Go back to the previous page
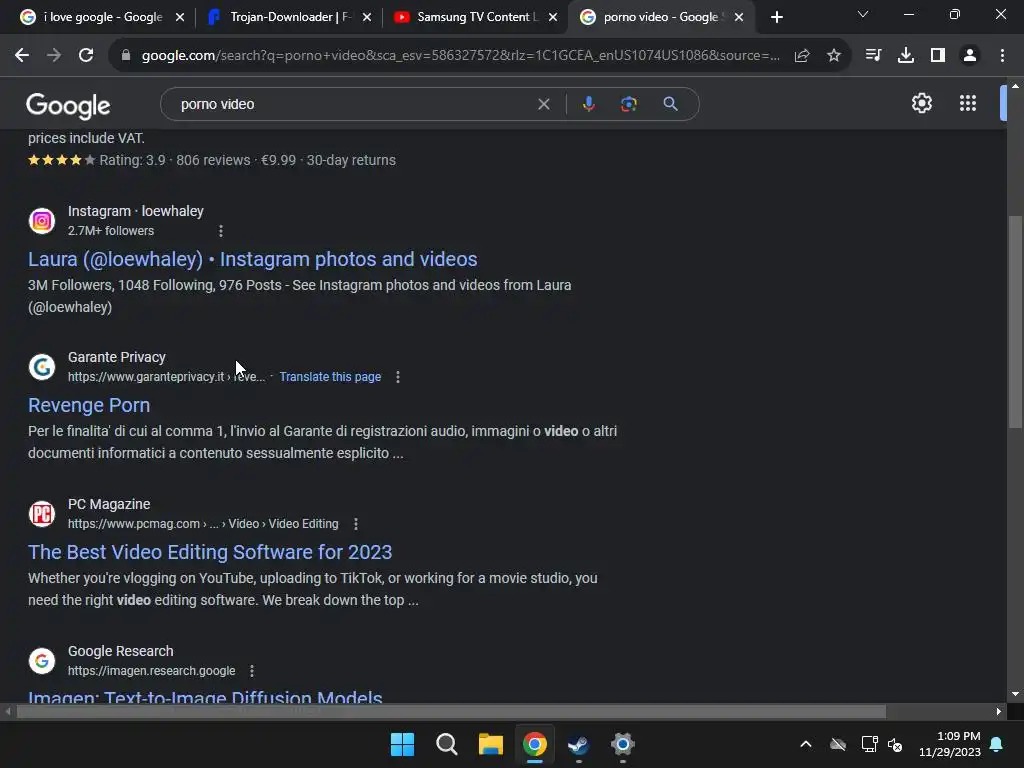 pyautogui.click(x=22, y=56)
